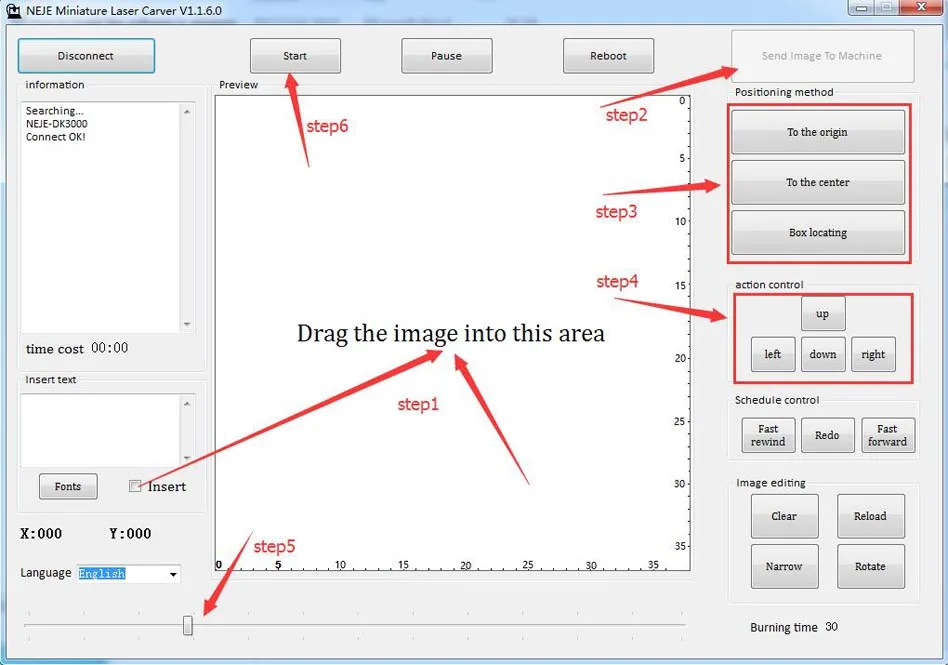
Task: Move laser To the center
Action: coord(817,182)
